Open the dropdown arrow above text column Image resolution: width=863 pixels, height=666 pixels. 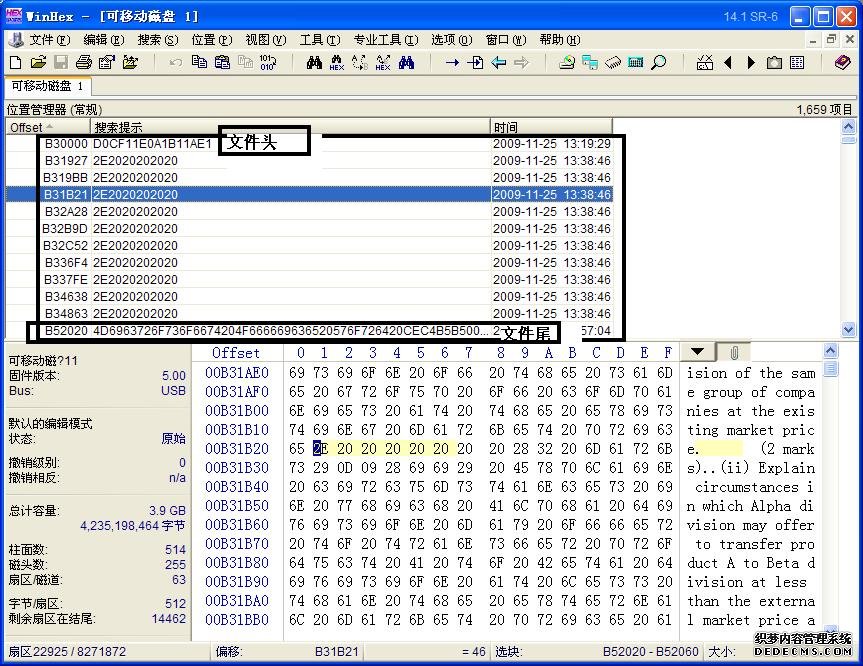697,352
